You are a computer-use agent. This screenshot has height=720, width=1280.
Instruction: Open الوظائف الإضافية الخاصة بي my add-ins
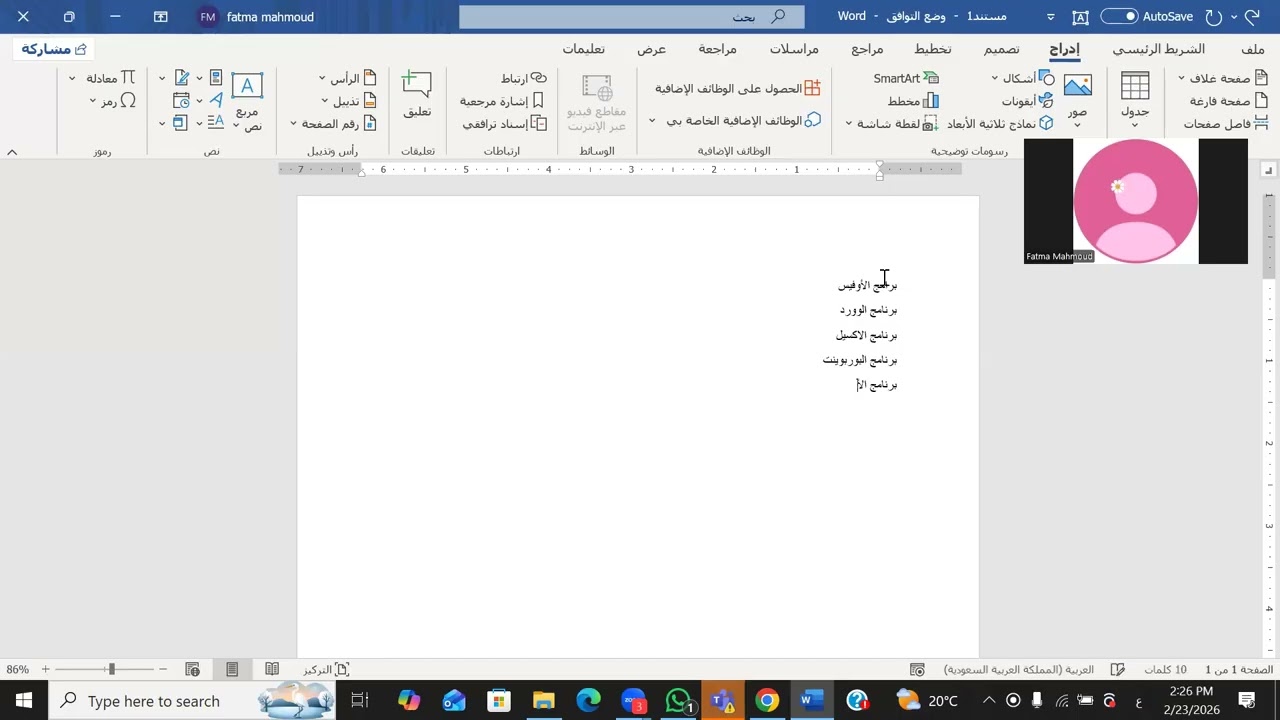[x=744, y=120]
